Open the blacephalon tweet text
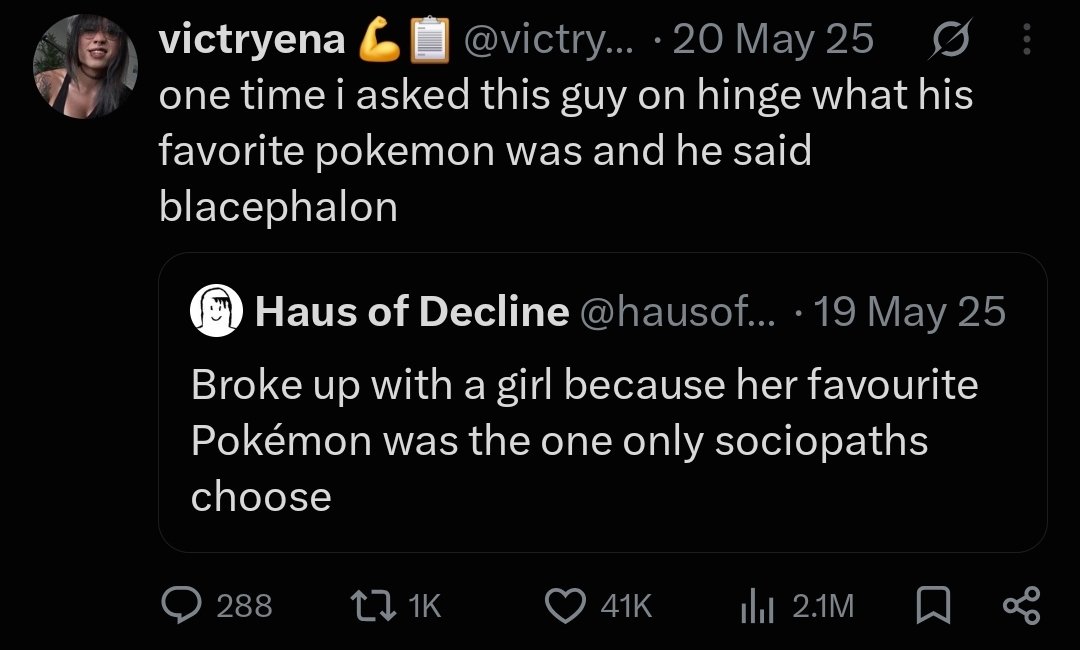Viewport: 1080px width, 650px height. pos(565,151)
